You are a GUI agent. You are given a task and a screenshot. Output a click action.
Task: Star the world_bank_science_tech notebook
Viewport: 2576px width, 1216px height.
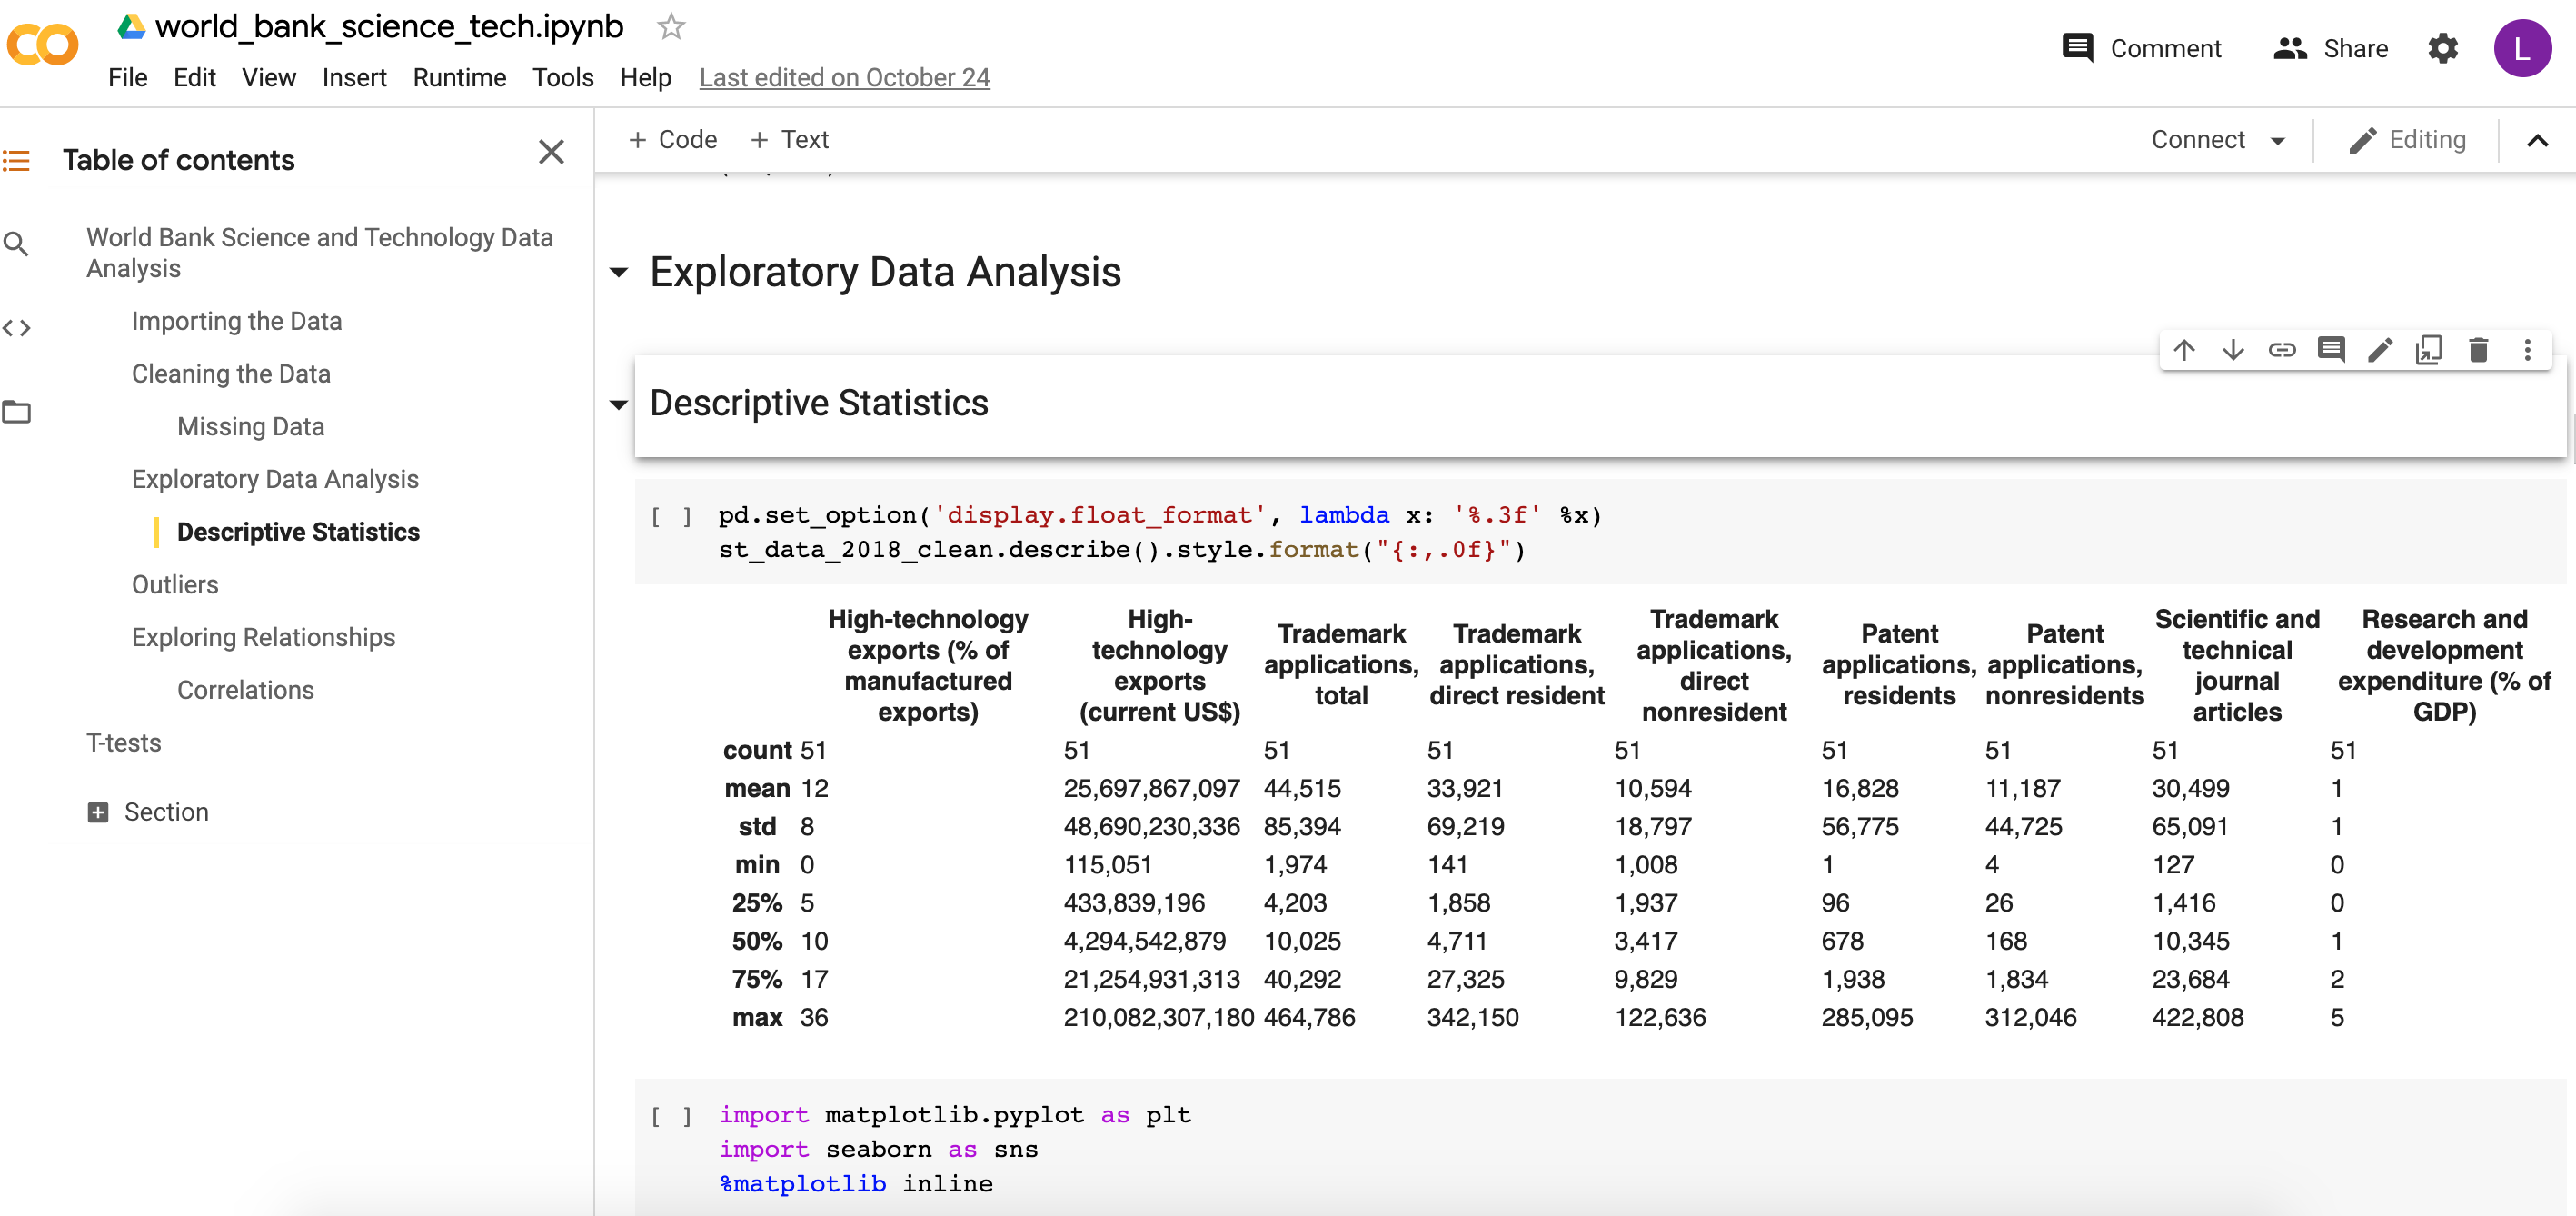click(x=671, y=27)
